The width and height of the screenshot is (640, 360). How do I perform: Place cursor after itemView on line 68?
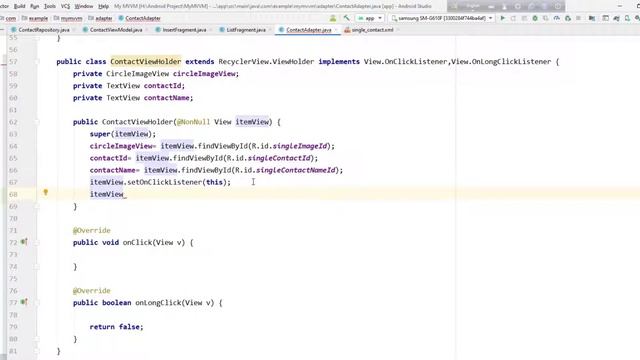[124, 194]
